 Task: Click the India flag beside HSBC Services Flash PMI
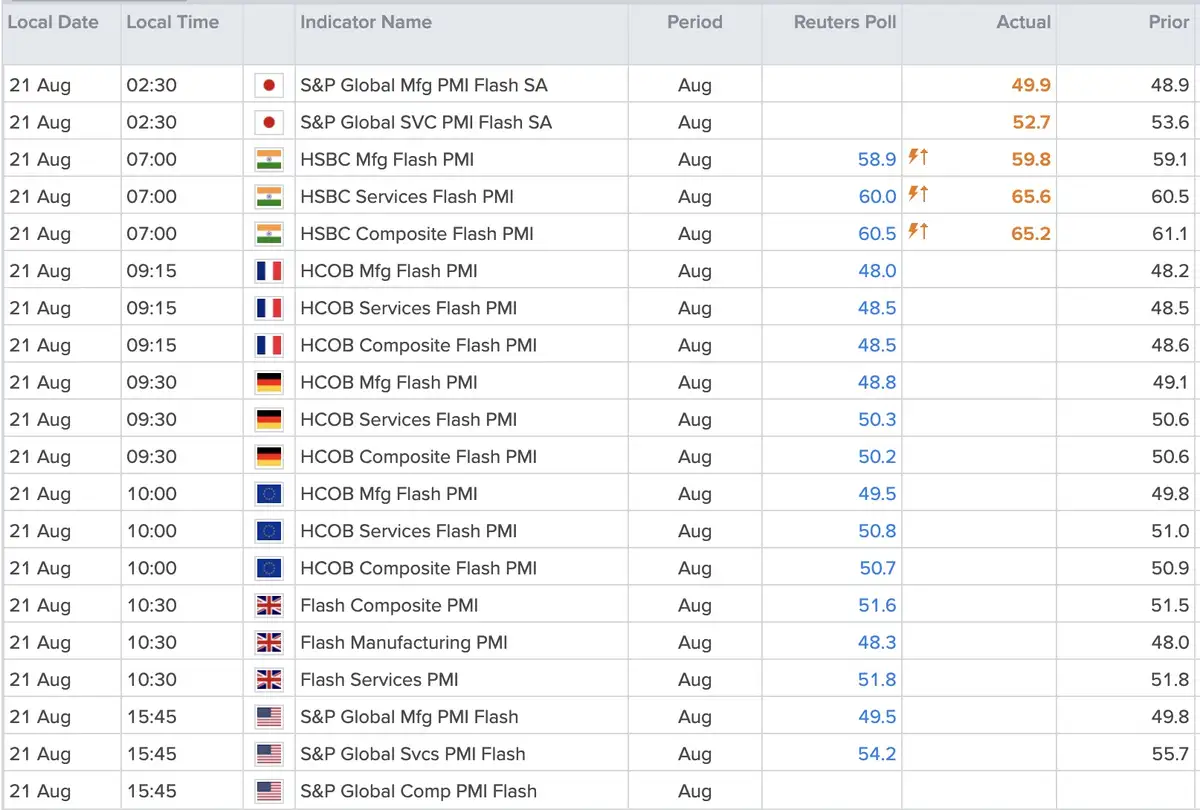click(x=269, y=196)
